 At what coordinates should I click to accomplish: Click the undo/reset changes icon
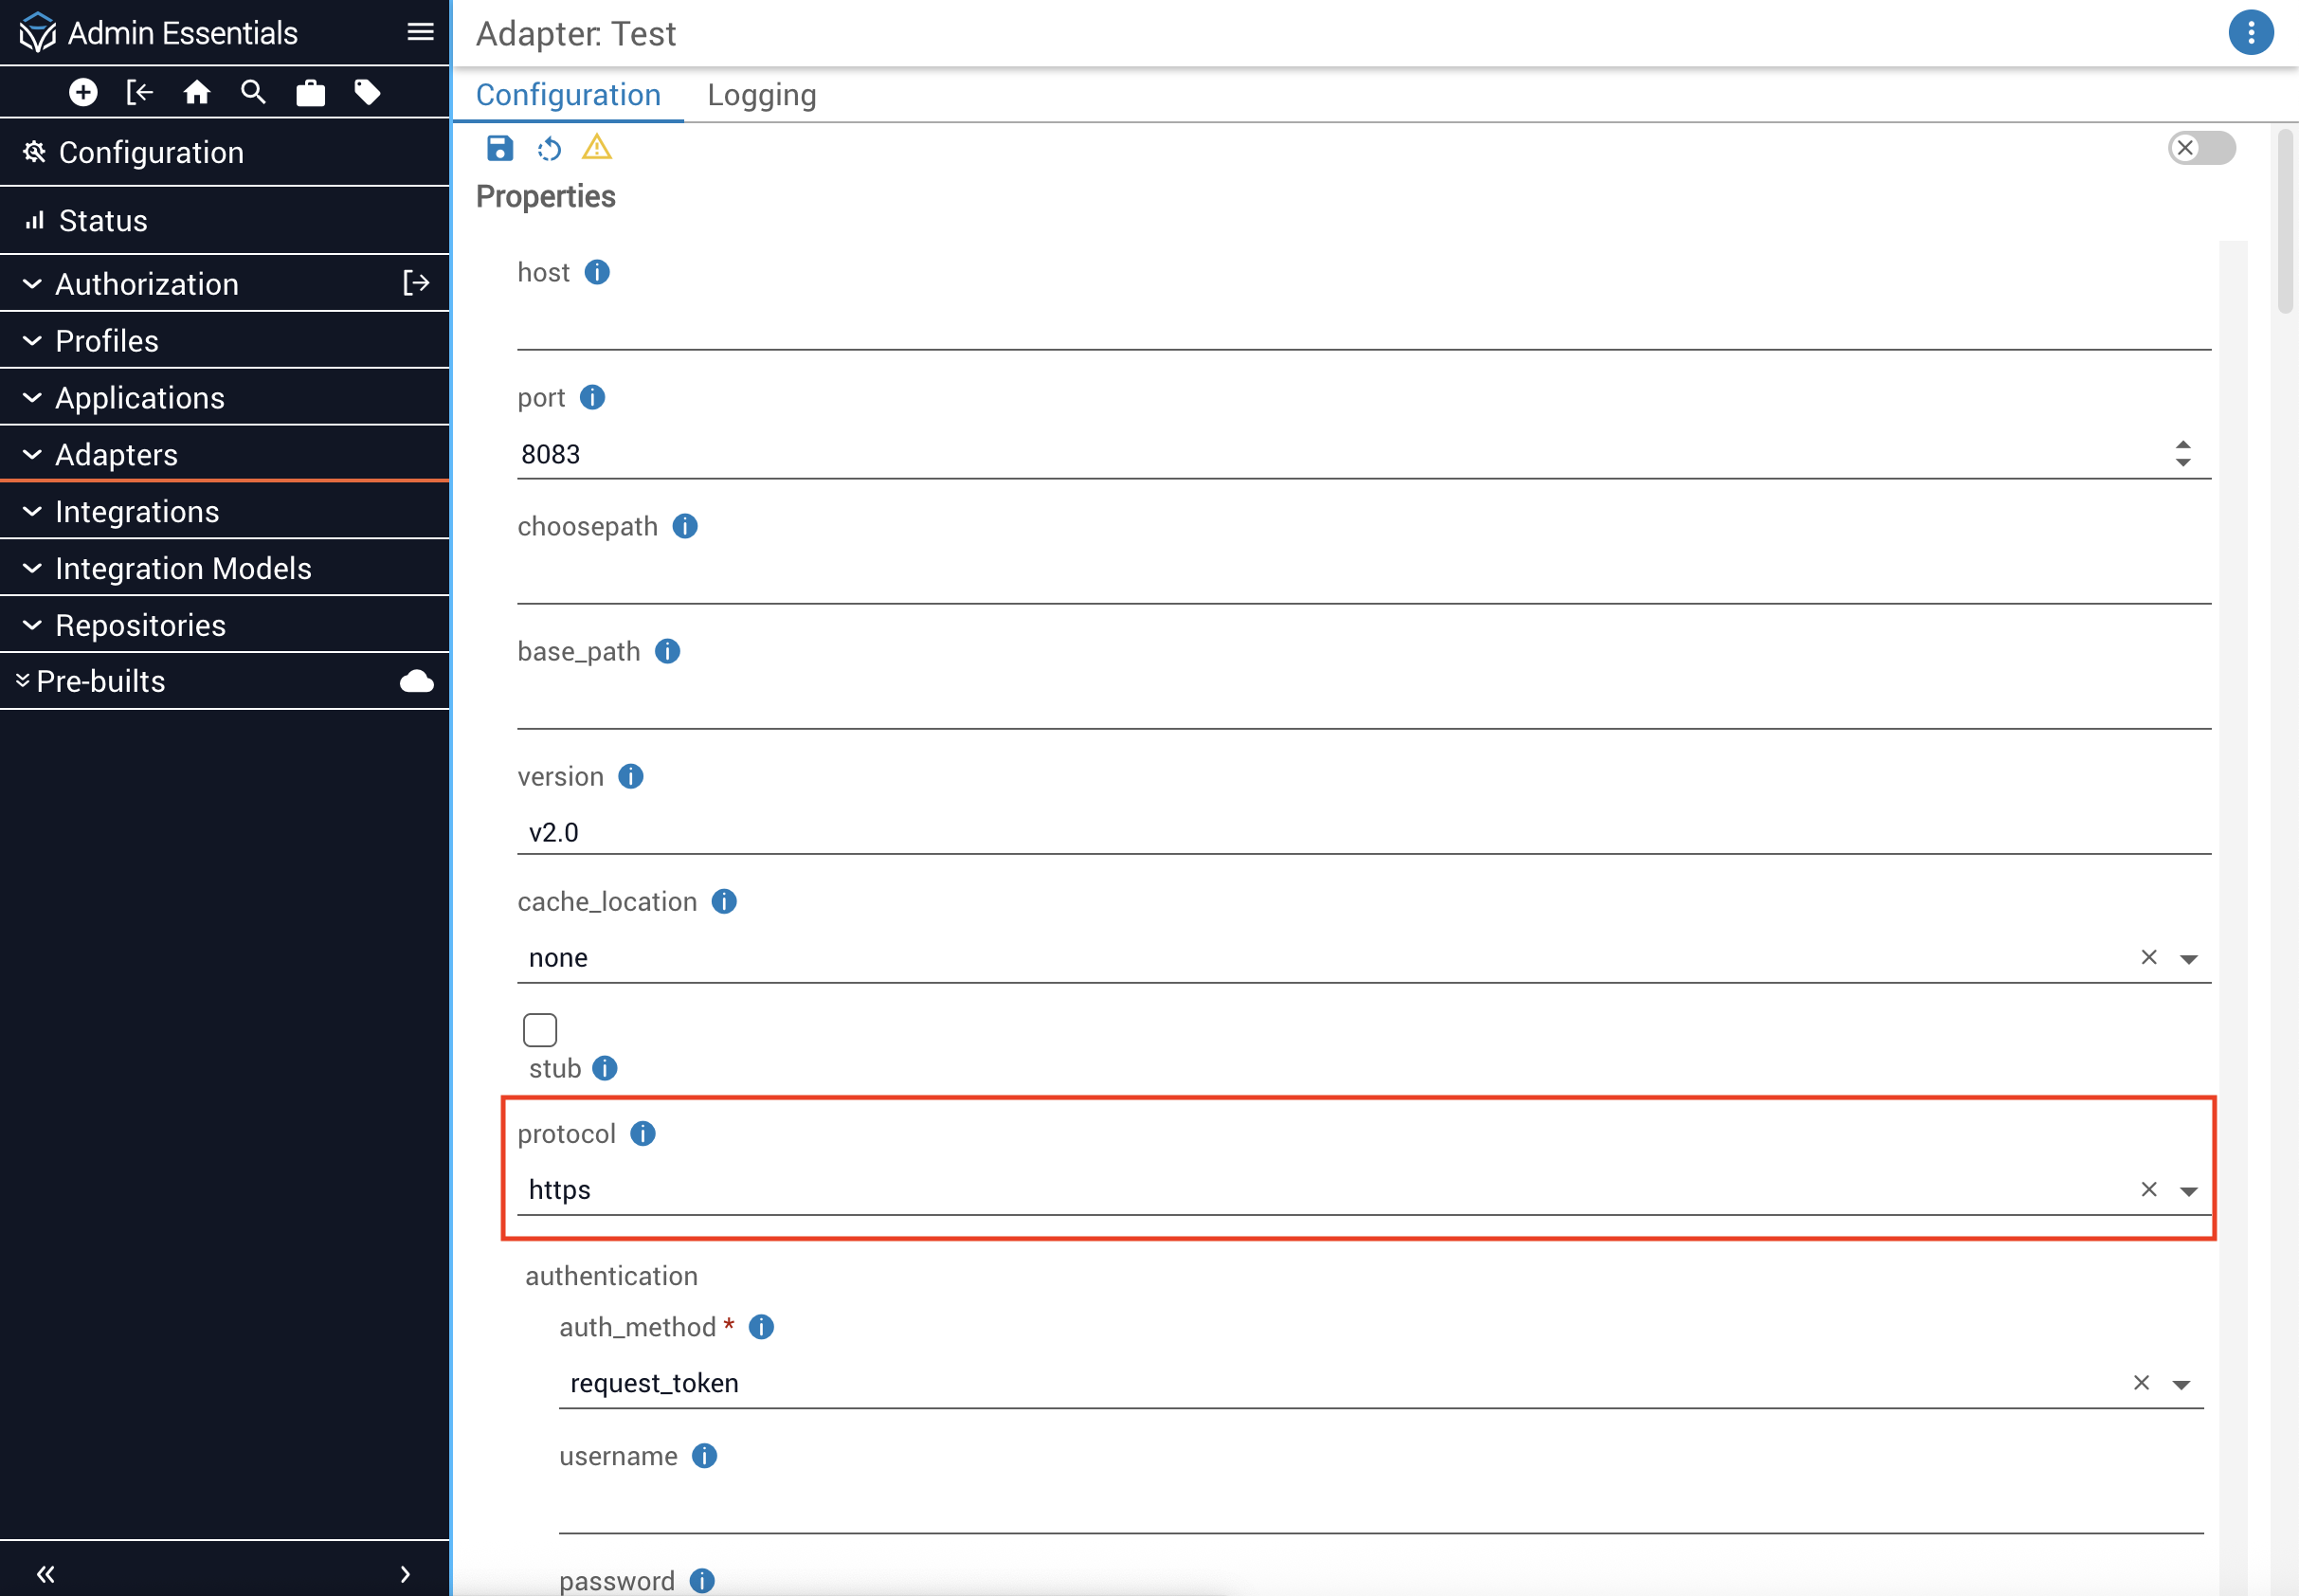(549, 149)
